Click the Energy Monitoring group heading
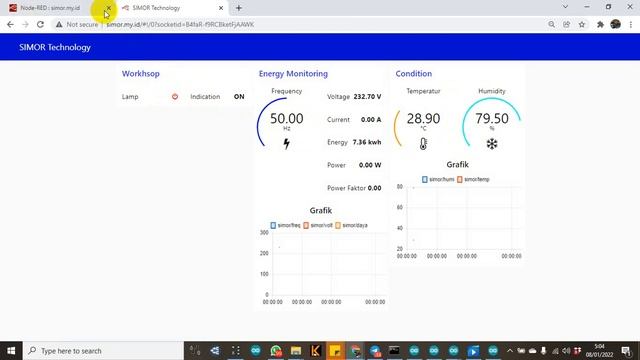Image resolution: width=640 pixels, height=360 pixels. [x=293, y=74]
